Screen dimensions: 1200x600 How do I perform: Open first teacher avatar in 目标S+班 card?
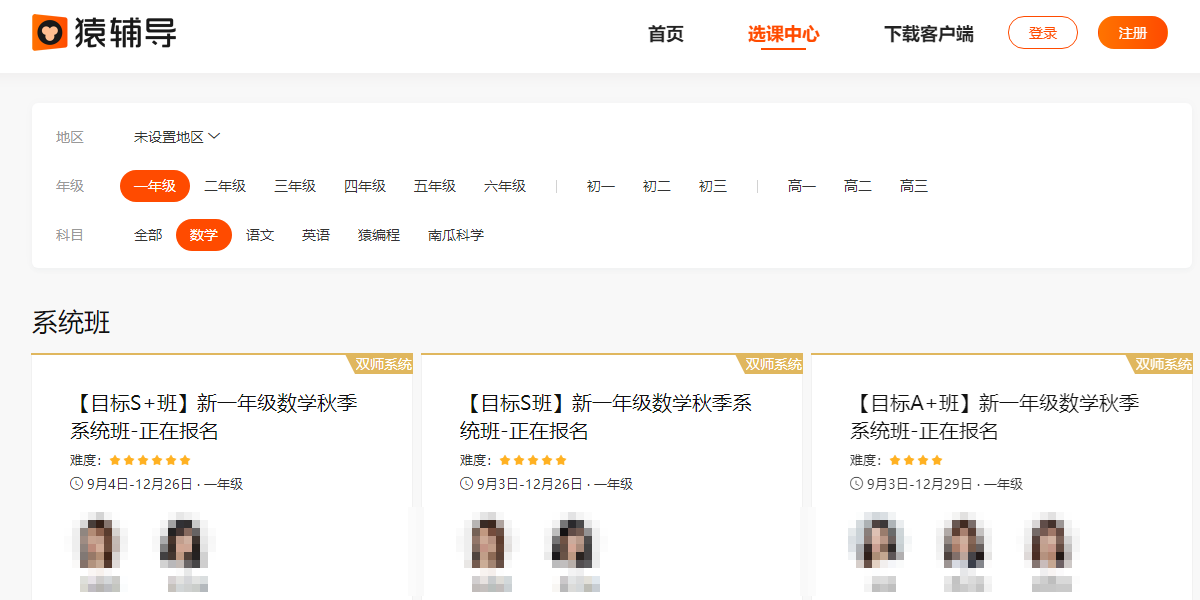99,543
